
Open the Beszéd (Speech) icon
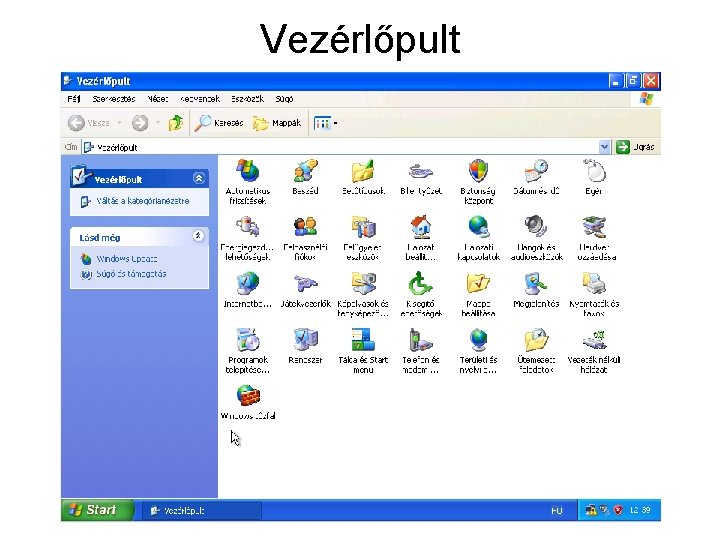coord(305,171)
